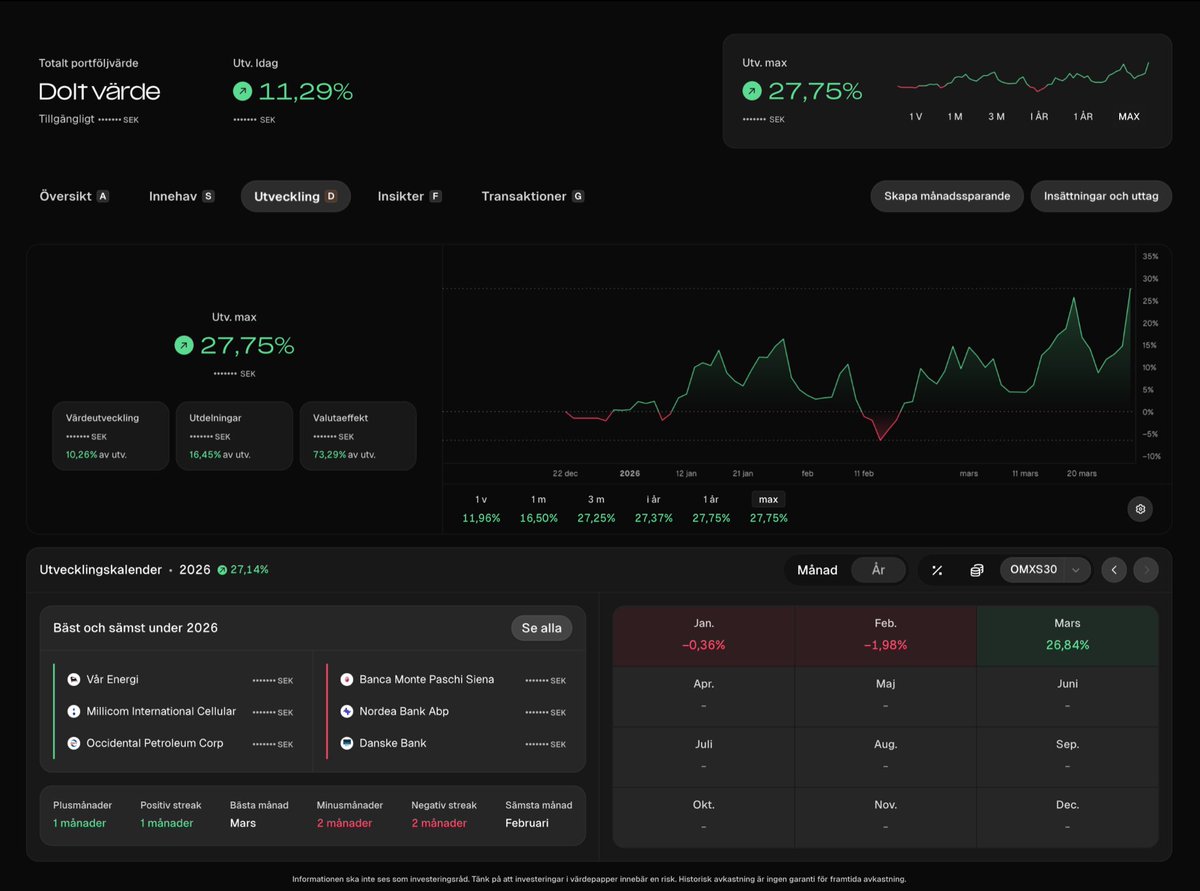This screenshot has height=891, width=1200.
Task: Open Nordea Bank Abp holding
Action: (453, 712)
